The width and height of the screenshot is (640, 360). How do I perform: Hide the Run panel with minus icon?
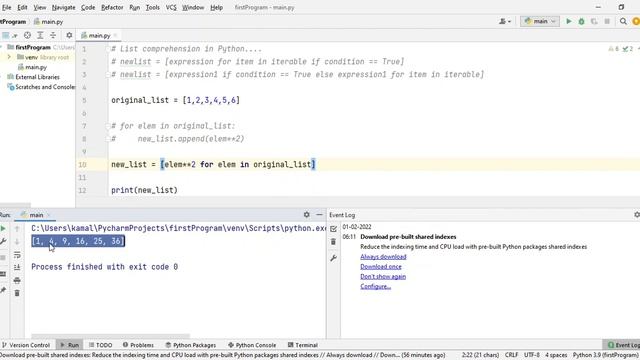(x=319, y=215)
